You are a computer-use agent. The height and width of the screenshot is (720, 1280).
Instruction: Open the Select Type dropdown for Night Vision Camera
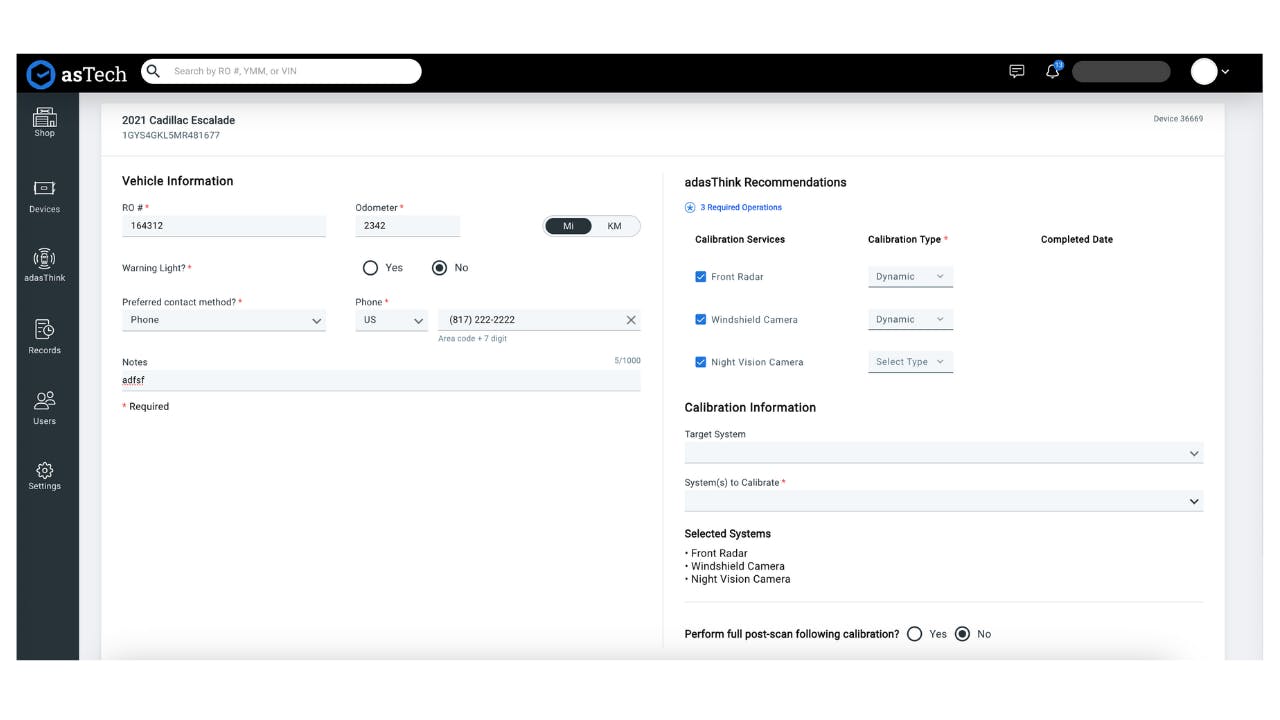909,362
